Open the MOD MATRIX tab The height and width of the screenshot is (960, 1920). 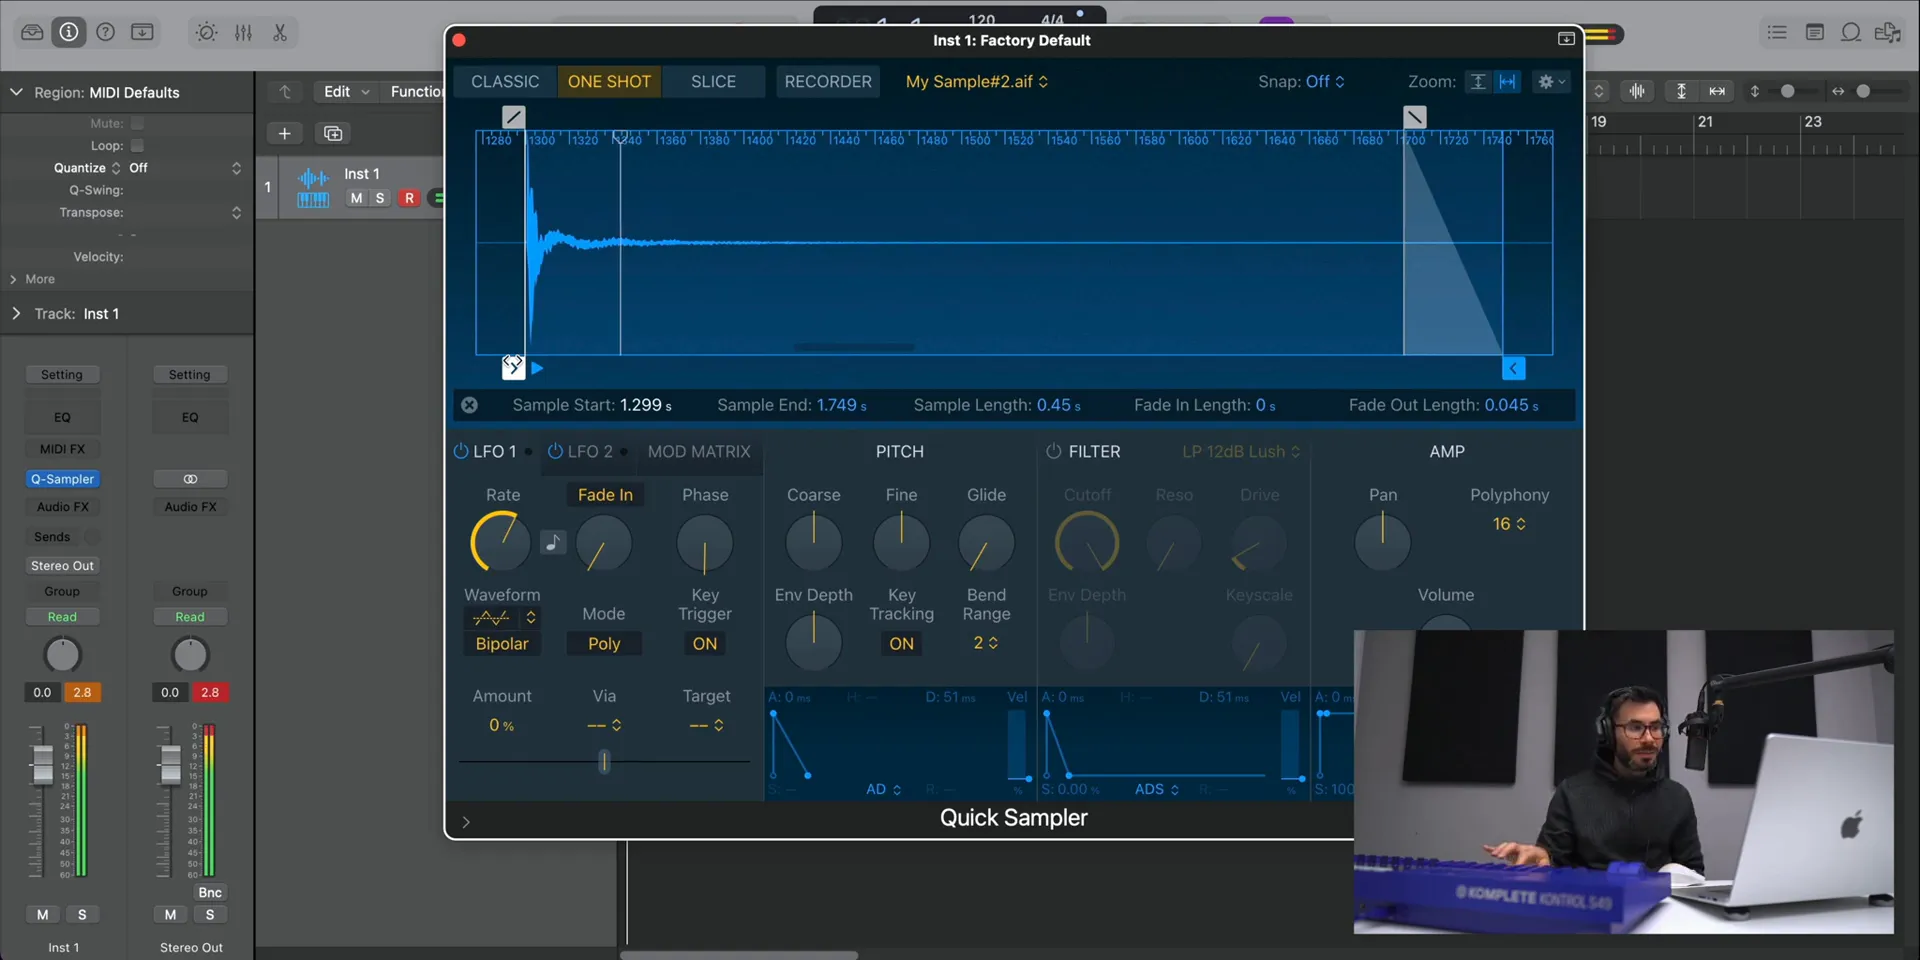699,452
